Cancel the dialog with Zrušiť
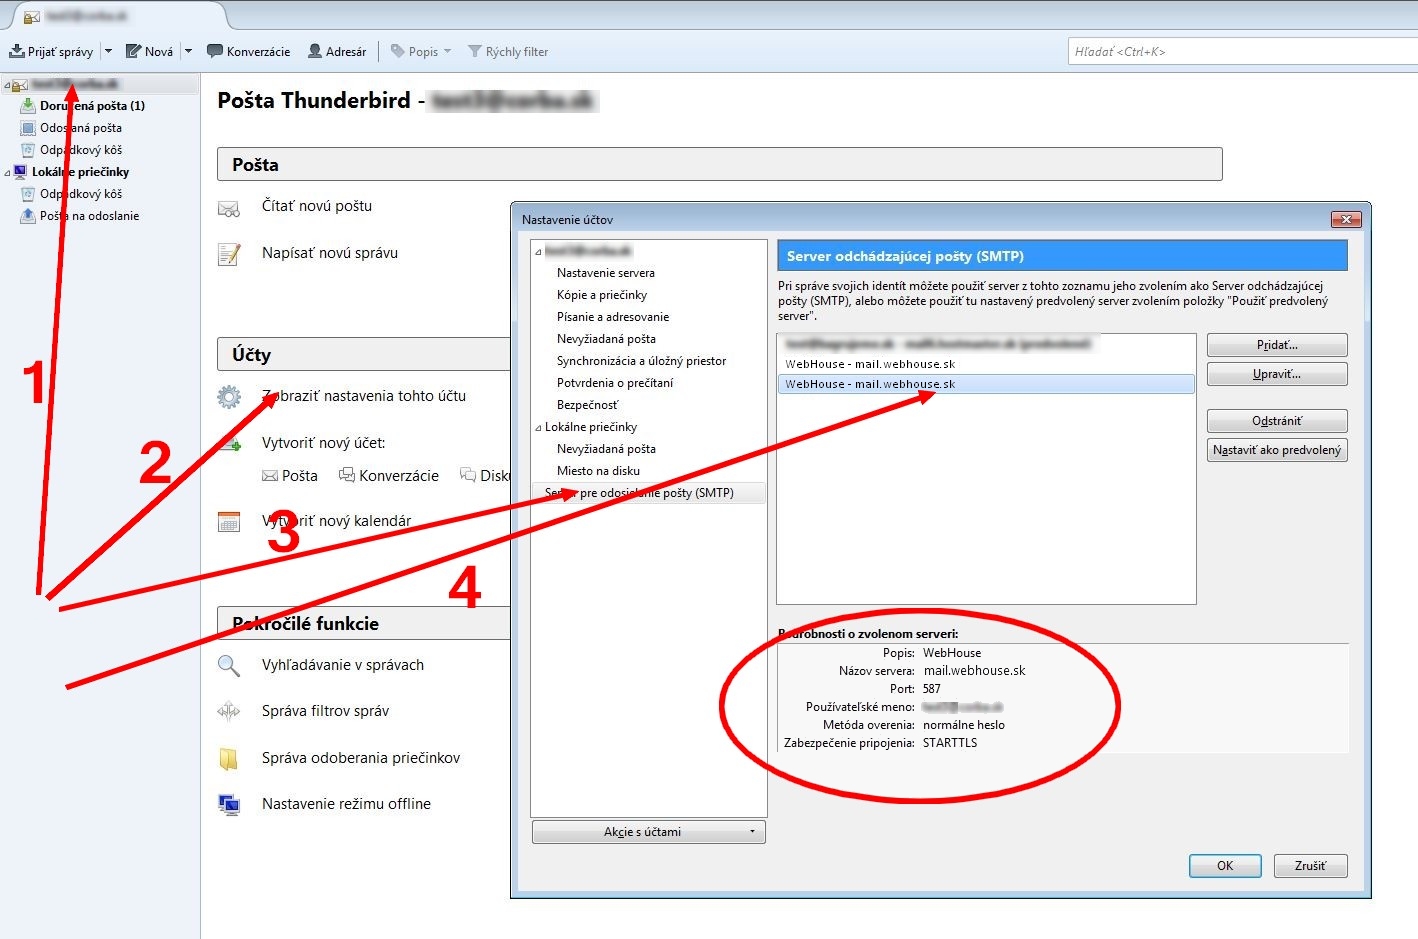This screenshot has height=939, width=1418. point(1310,866)
